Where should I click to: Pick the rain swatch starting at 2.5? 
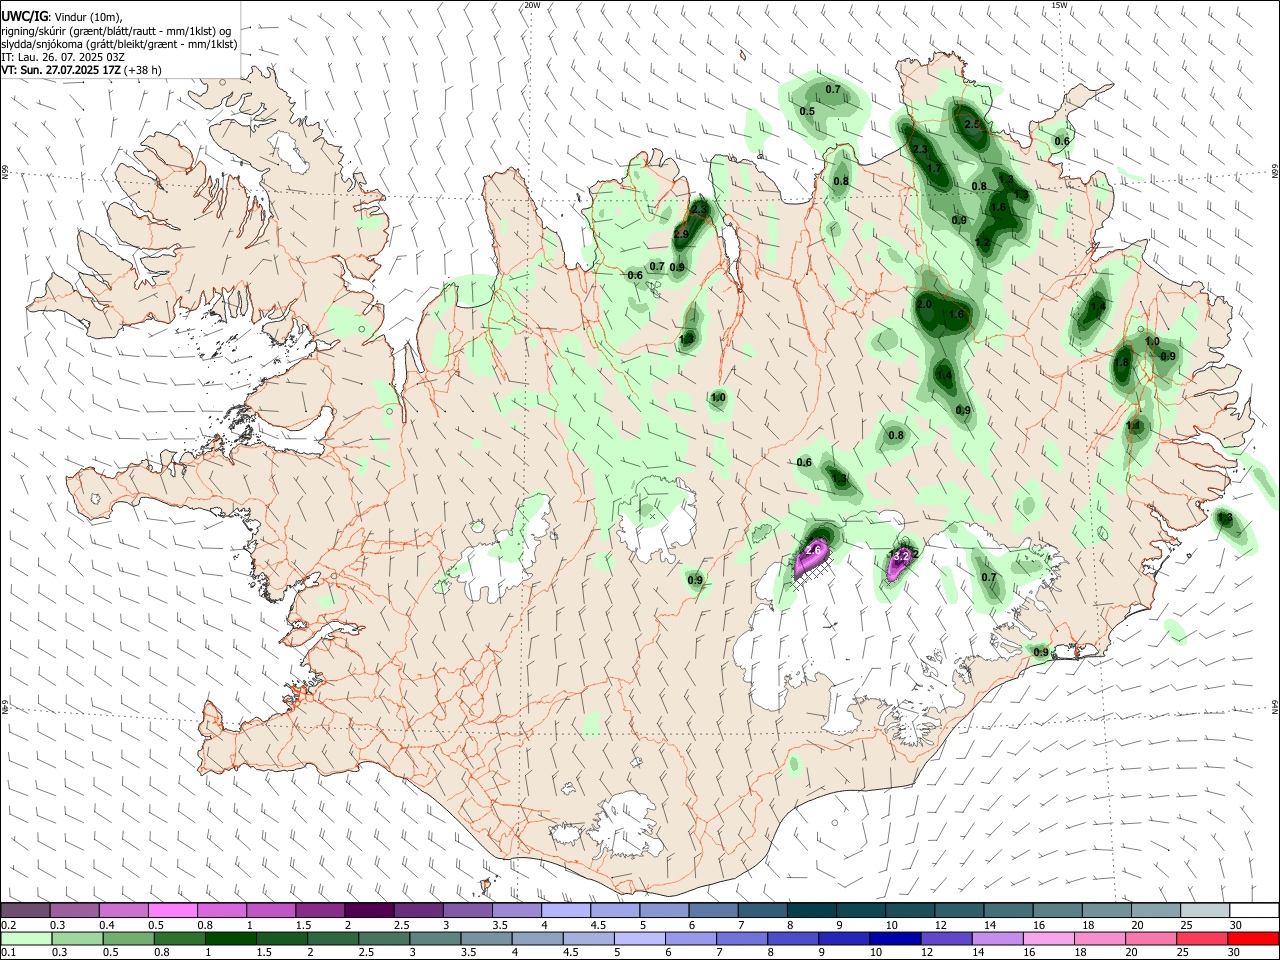click(384, 939)
